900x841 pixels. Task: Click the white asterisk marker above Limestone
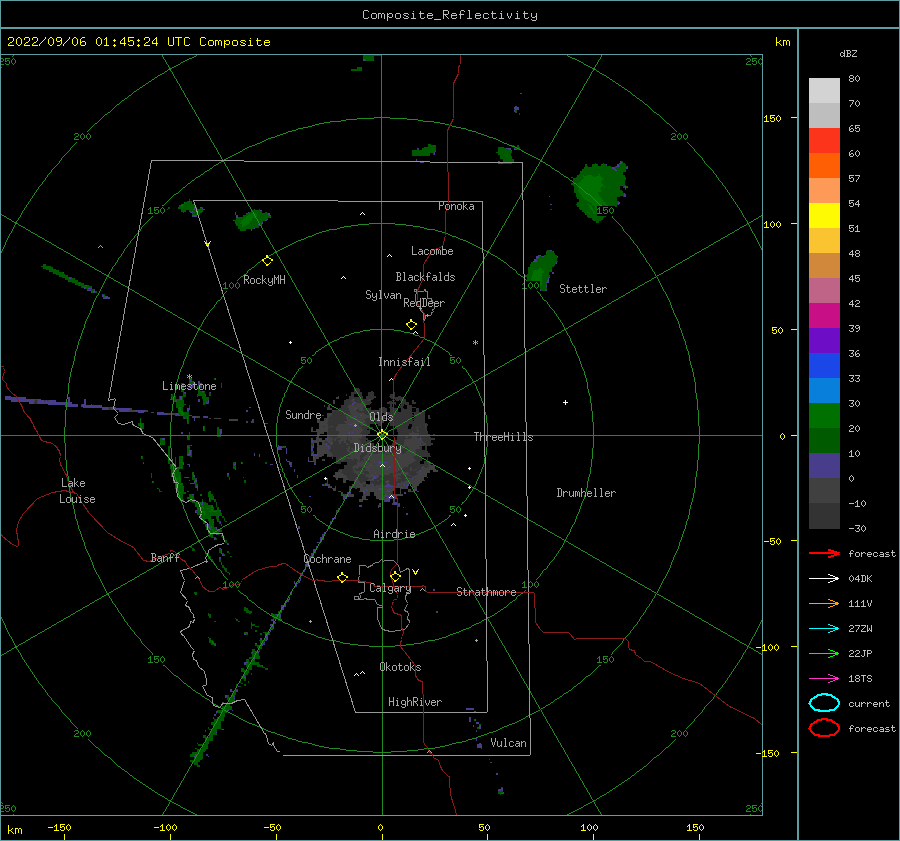(x=189, y=377)
